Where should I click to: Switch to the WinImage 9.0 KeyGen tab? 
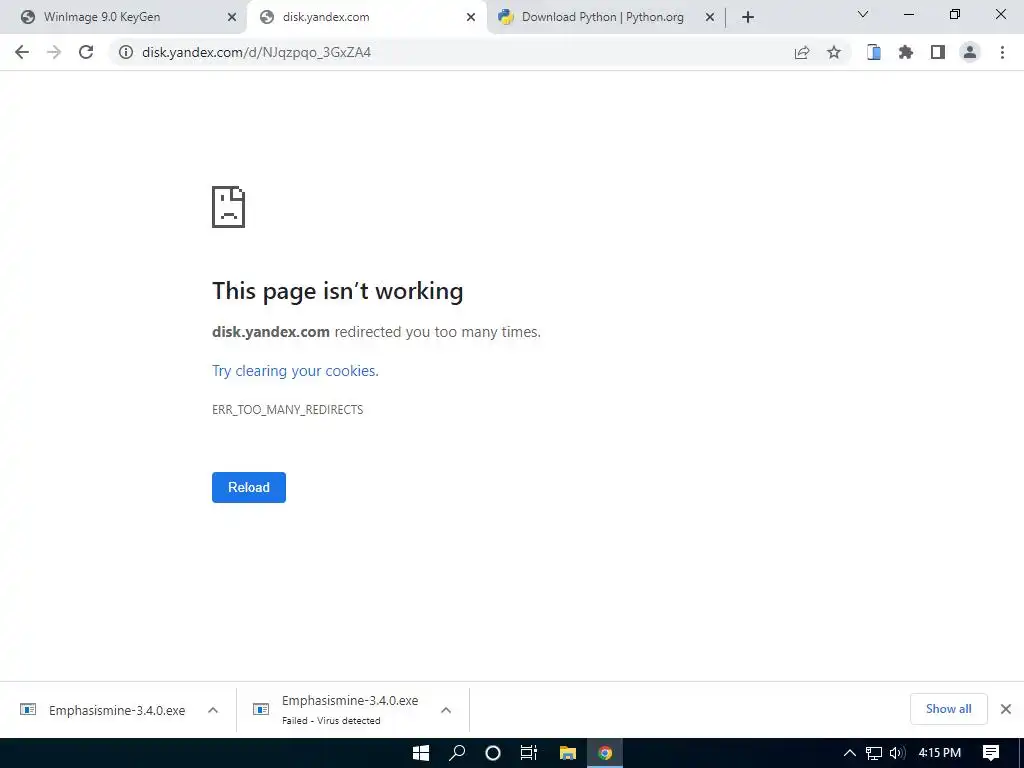pyautogui.click(x=124, y=17)
